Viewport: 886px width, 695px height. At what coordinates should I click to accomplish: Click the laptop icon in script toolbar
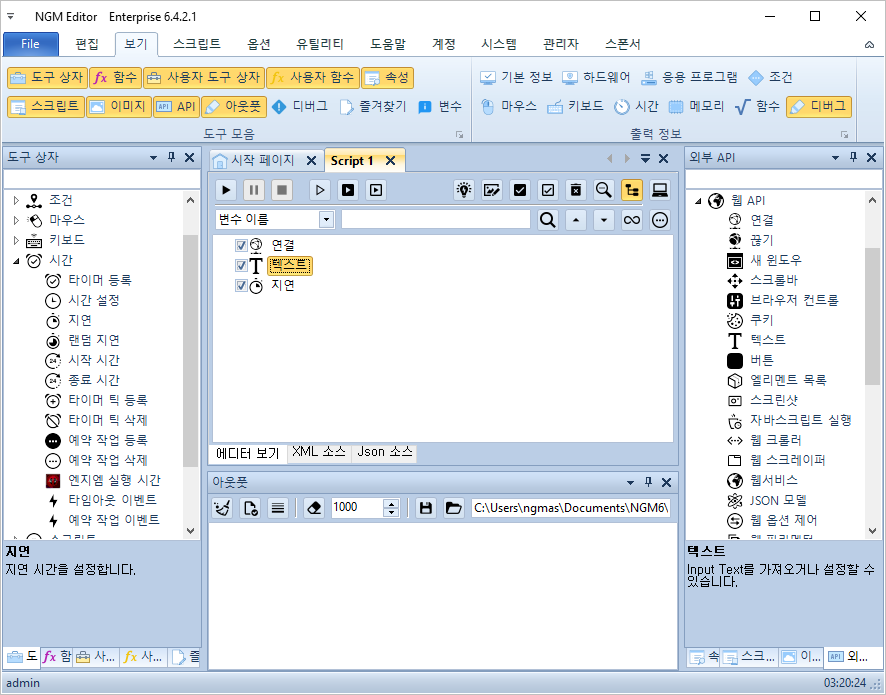tap(659, 190)
